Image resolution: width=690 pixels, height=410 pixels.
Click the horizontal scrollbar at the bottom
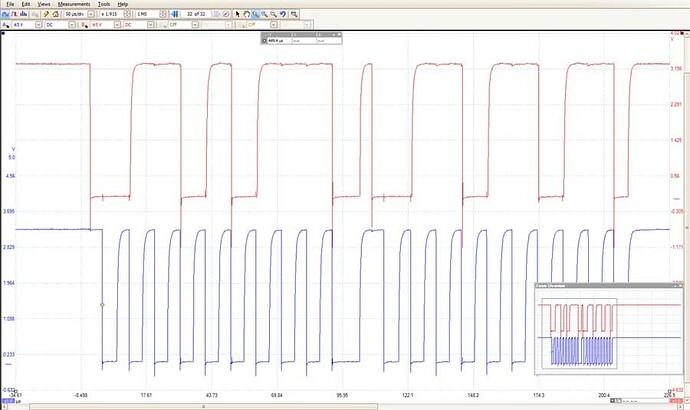(205, 406)
